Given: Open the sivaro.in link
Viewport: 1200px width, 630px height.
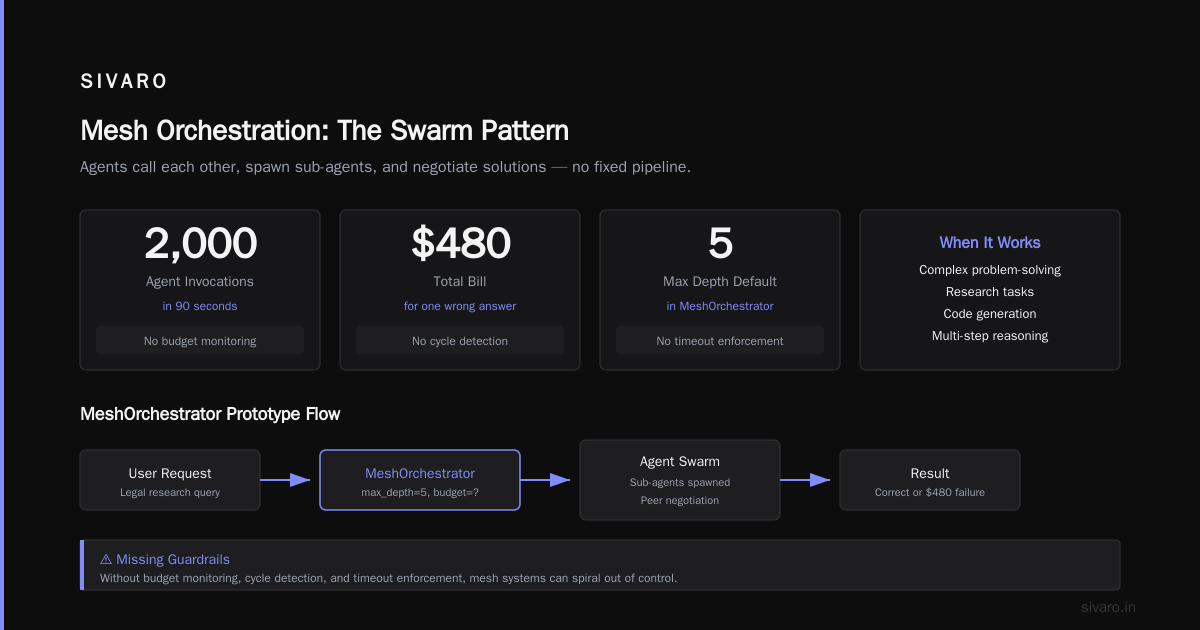Looking at the screenshot, I should [1108, 607].
